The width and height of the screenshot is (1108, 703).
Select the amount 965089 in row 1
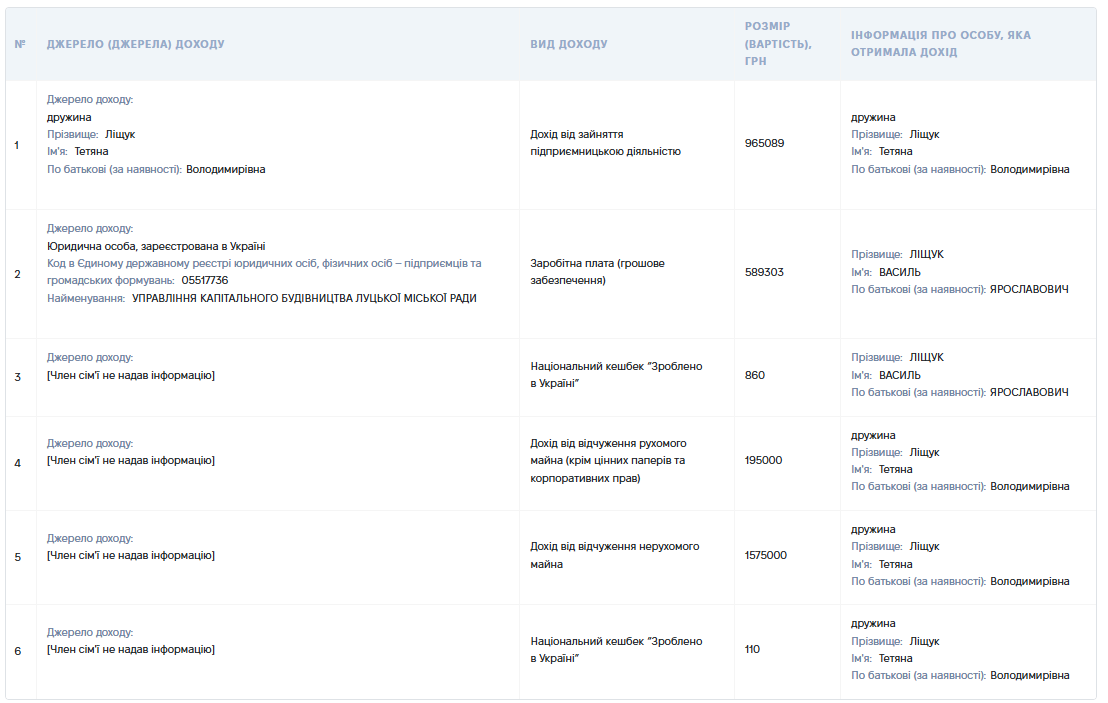click(x=765, y=143)
